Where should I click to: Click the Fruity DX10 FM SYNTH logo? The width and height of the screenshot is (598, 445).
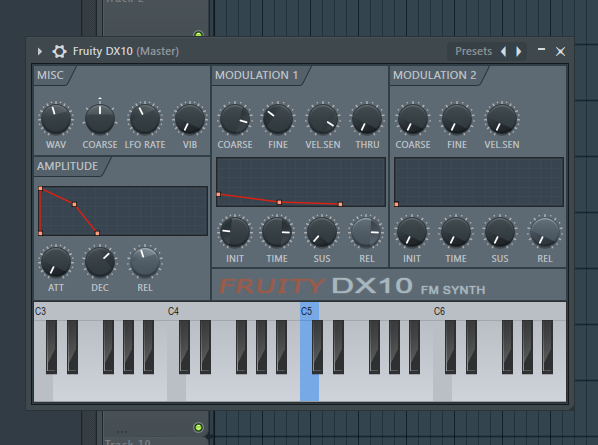pos(352,286)
